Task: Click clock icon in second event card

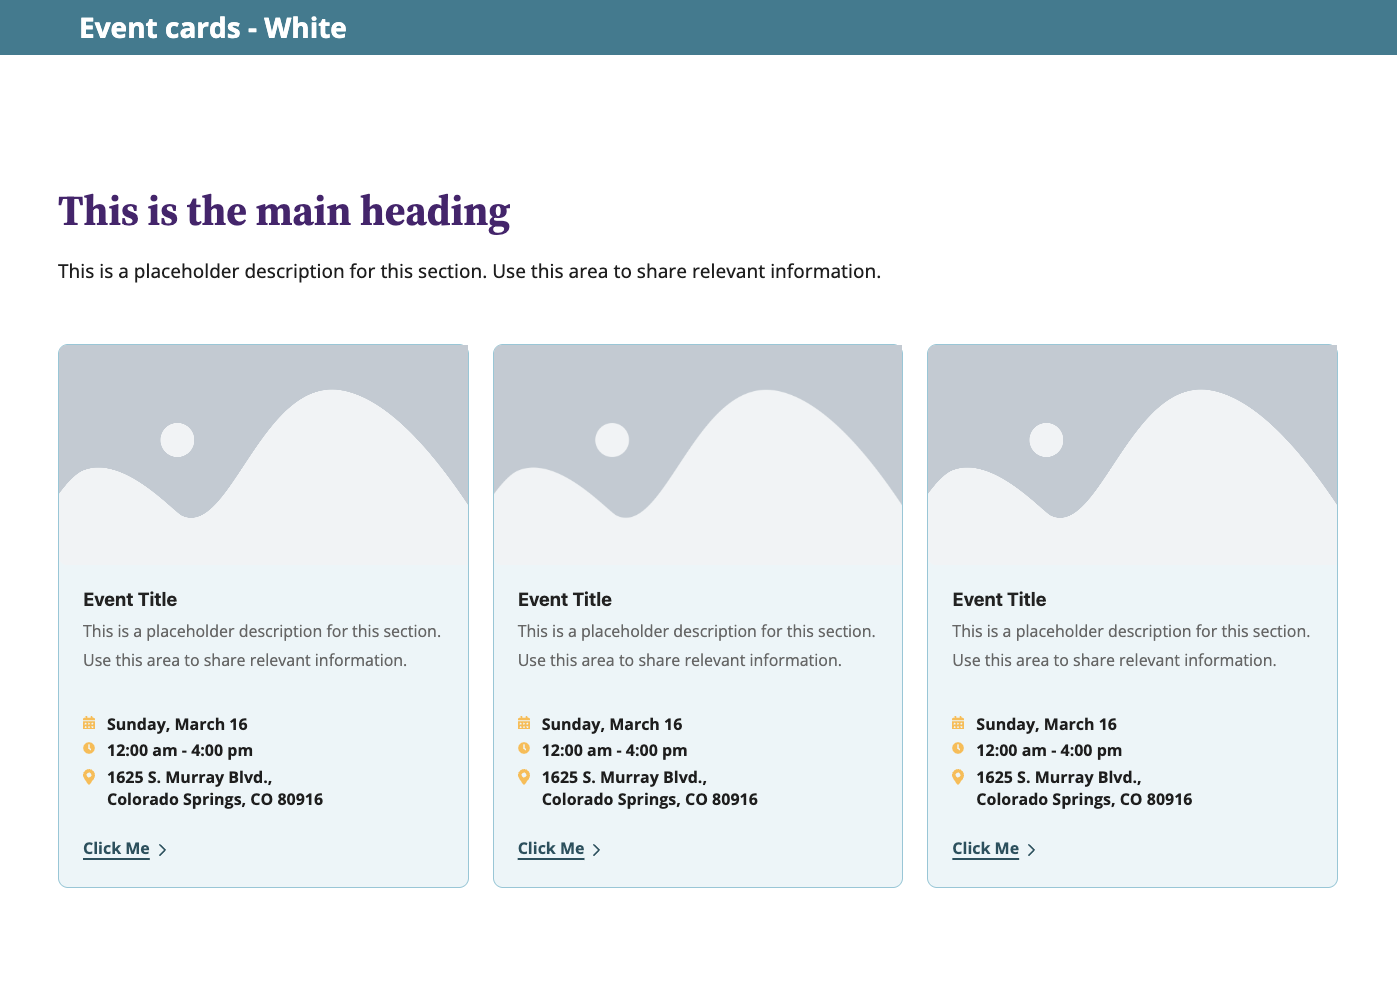Action: pos(524,749)
